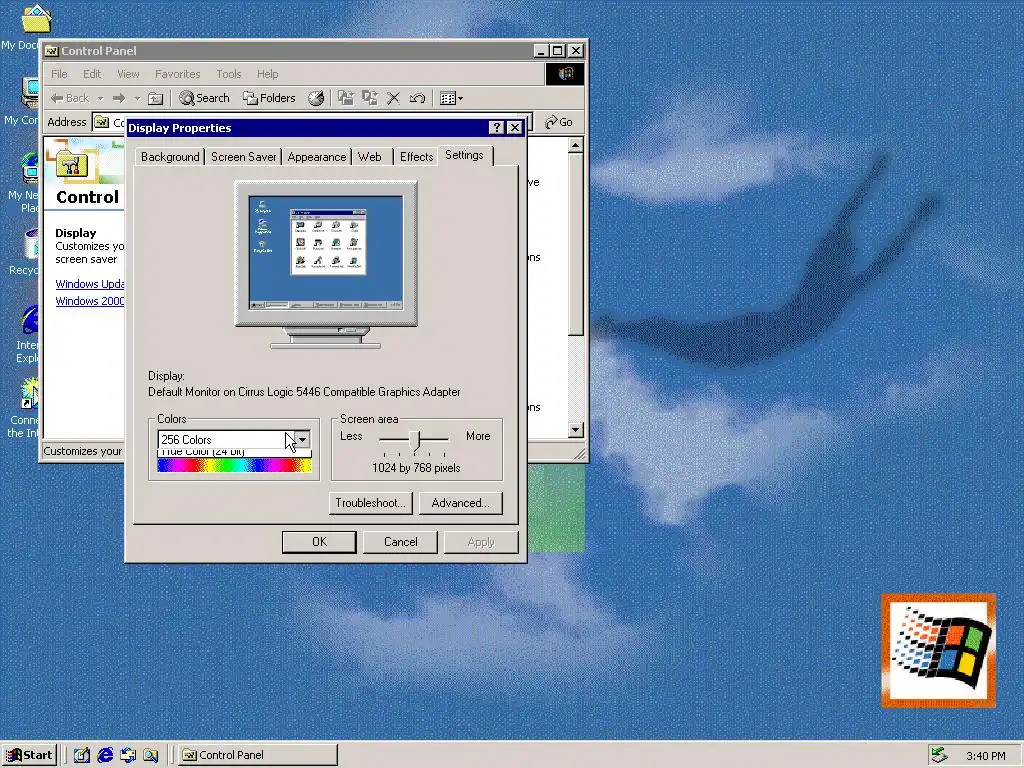
Task: Click Show Desktop icon in Quick Launch
Action: coord(82,755)
